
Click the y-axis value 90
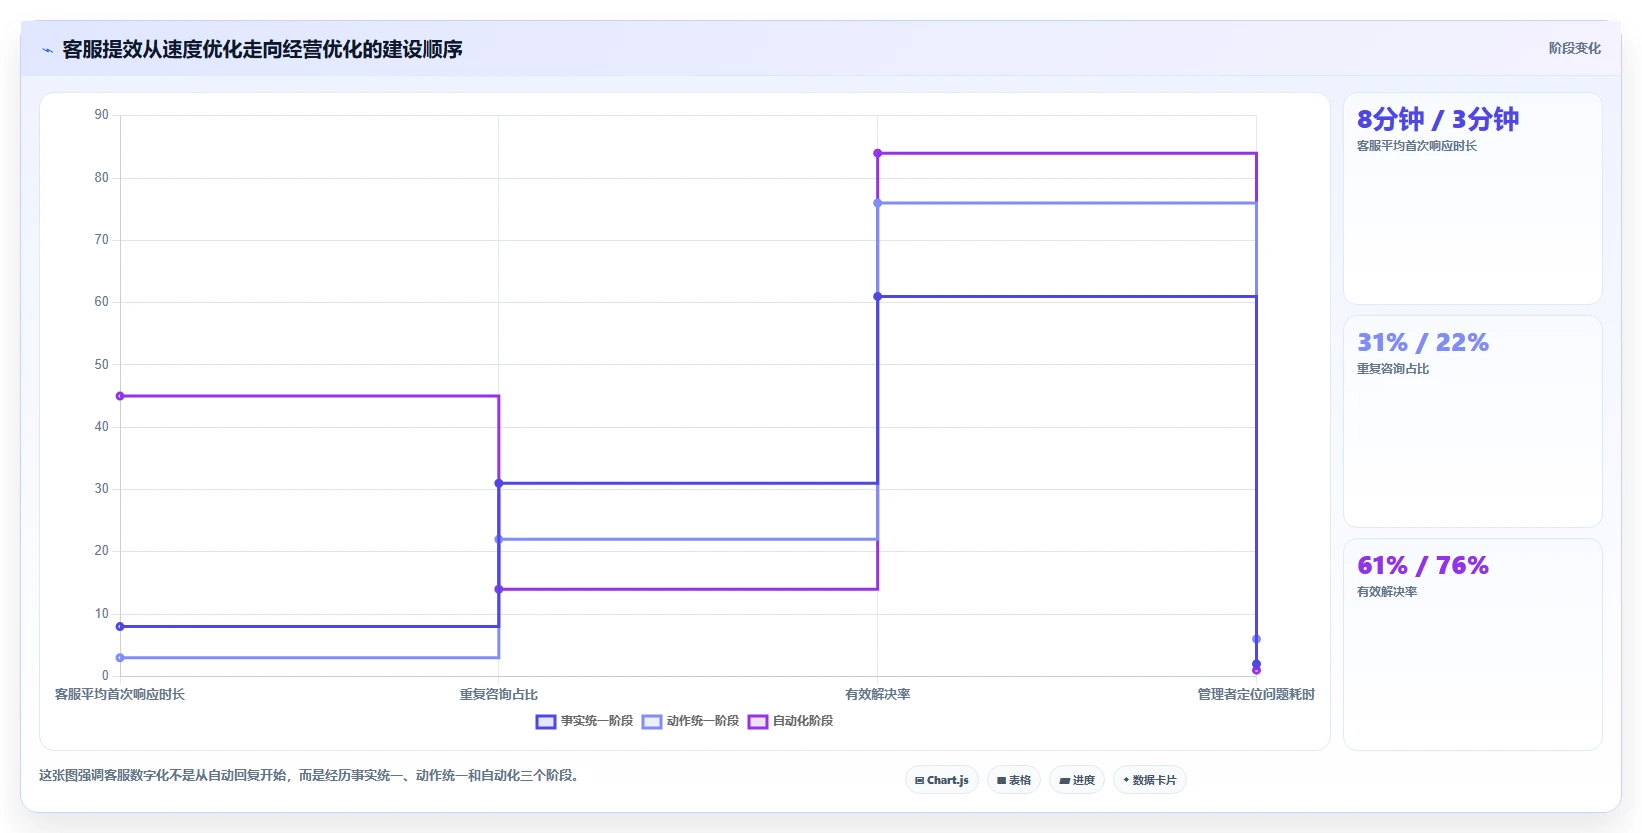(x=102, y=115)
